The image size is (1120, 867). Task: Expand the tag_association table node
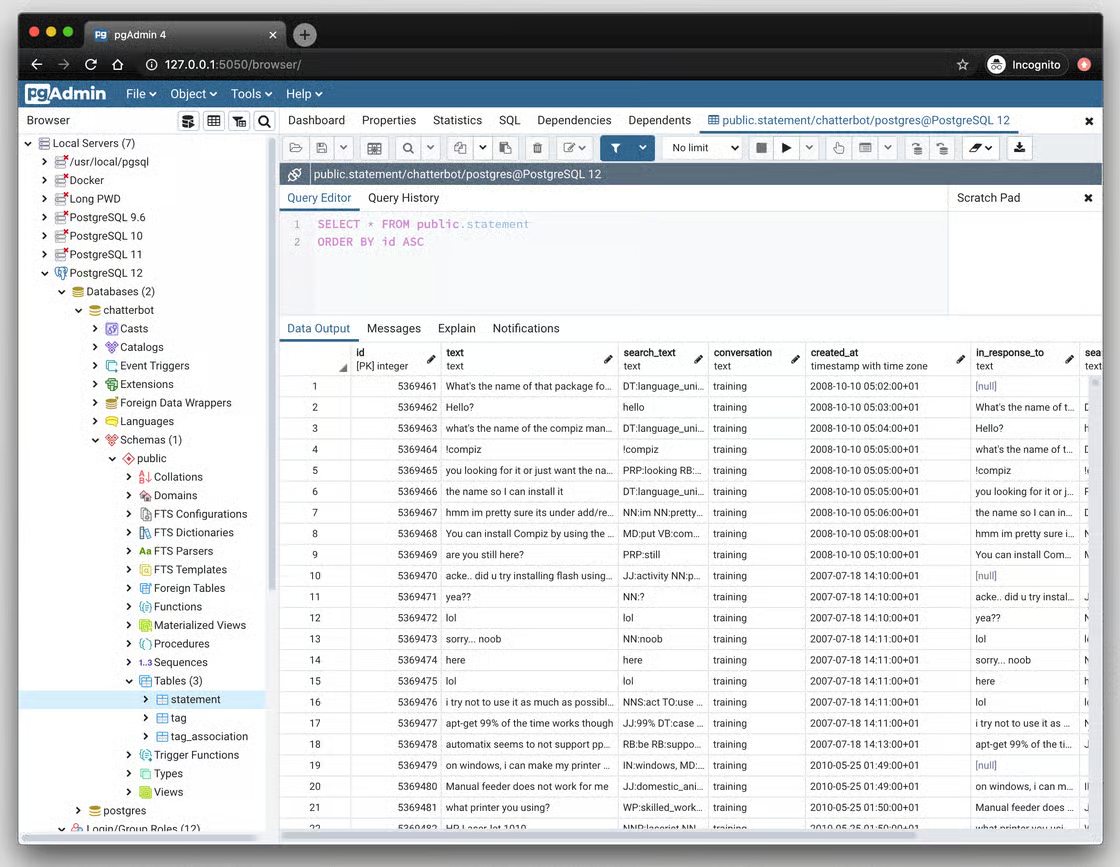click(x=146, y=736)
